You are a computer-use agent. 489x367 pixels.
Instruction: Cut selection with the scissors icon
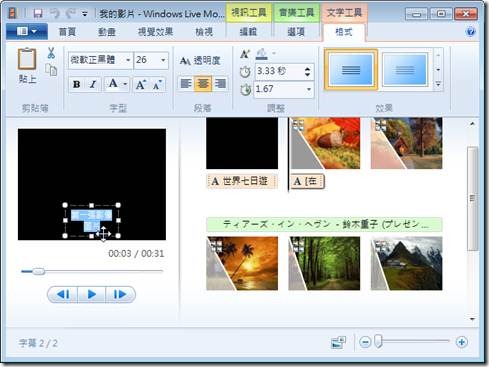point(51,53)
